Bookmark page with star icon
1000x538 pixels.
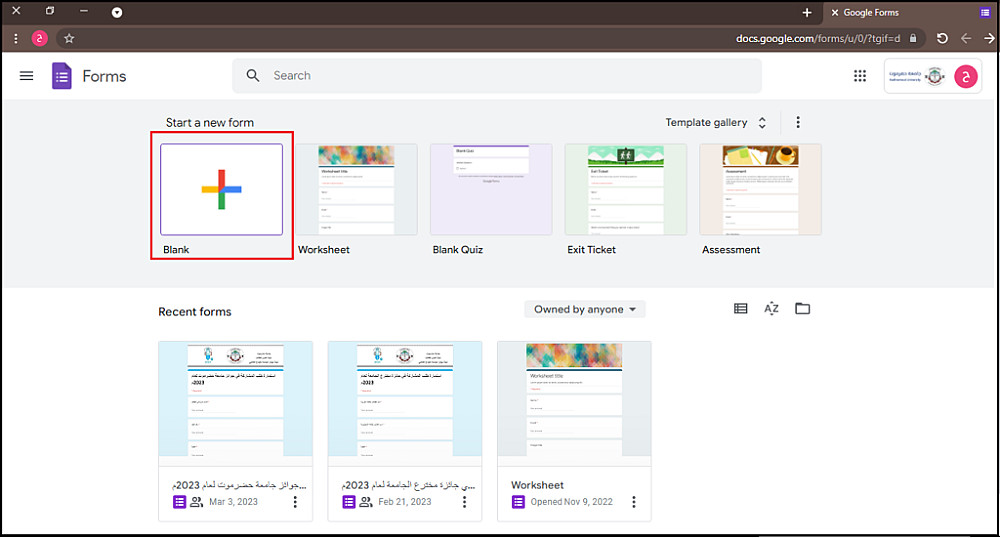69,38
